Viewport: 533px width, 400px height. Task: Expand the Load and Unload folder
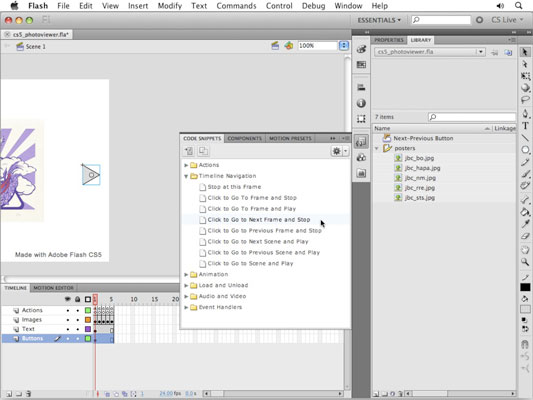click(186, 285)
